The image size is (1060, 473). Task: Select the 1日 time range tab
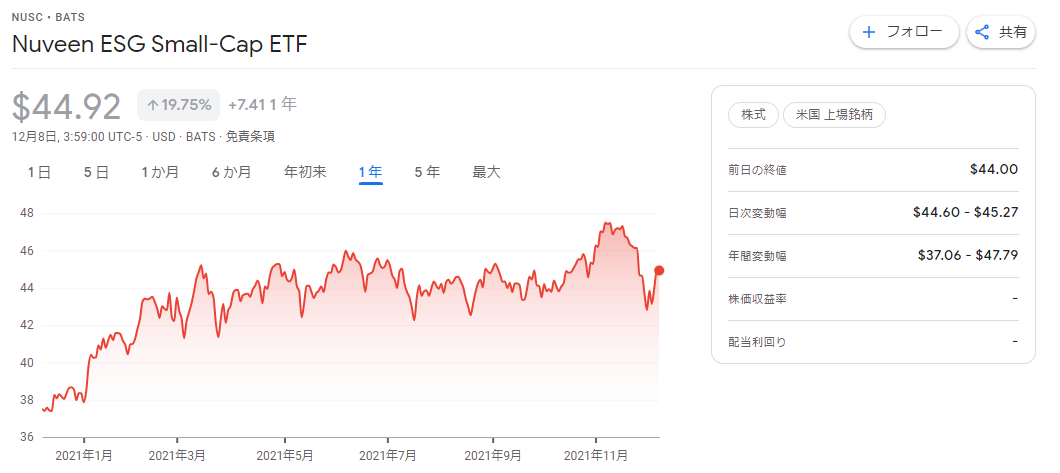point(39,172)
